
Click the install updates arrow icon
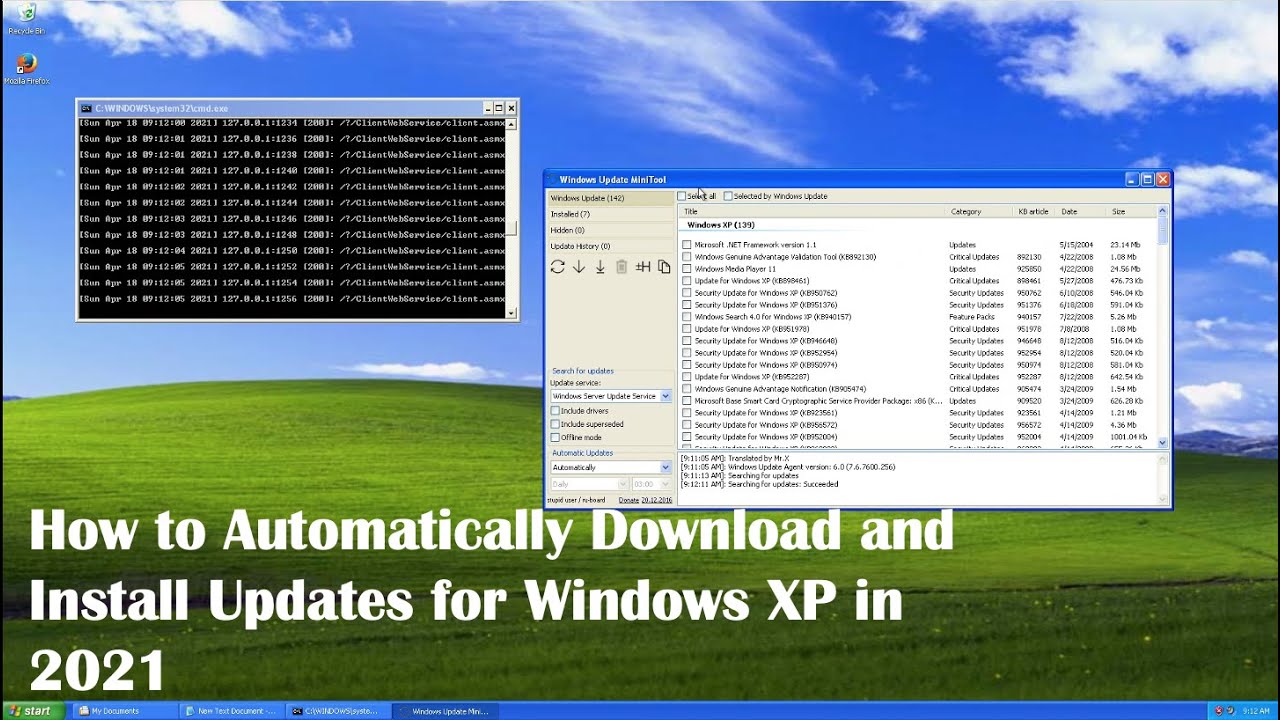pos(600,267)
